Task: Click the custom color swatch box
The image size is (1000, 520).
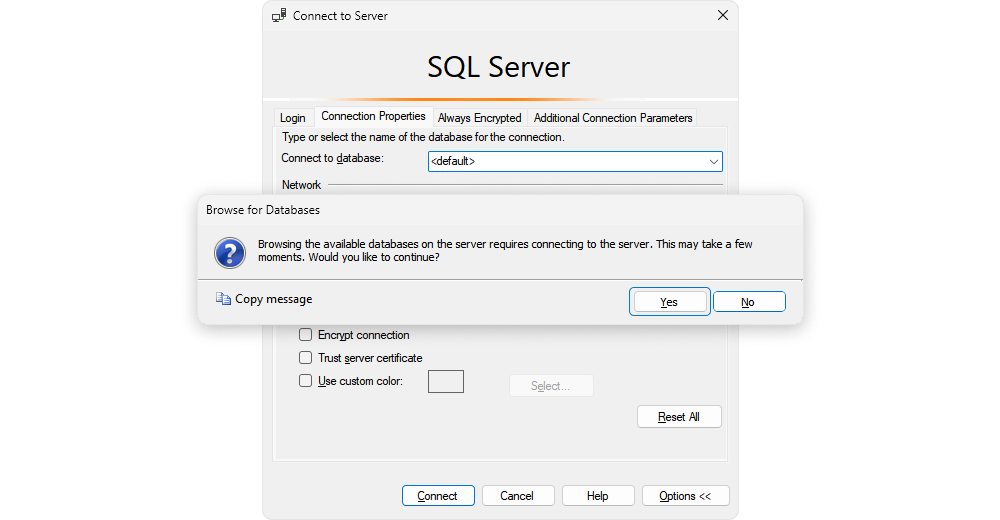Action: pyautogui.click(x=446, y=382)
